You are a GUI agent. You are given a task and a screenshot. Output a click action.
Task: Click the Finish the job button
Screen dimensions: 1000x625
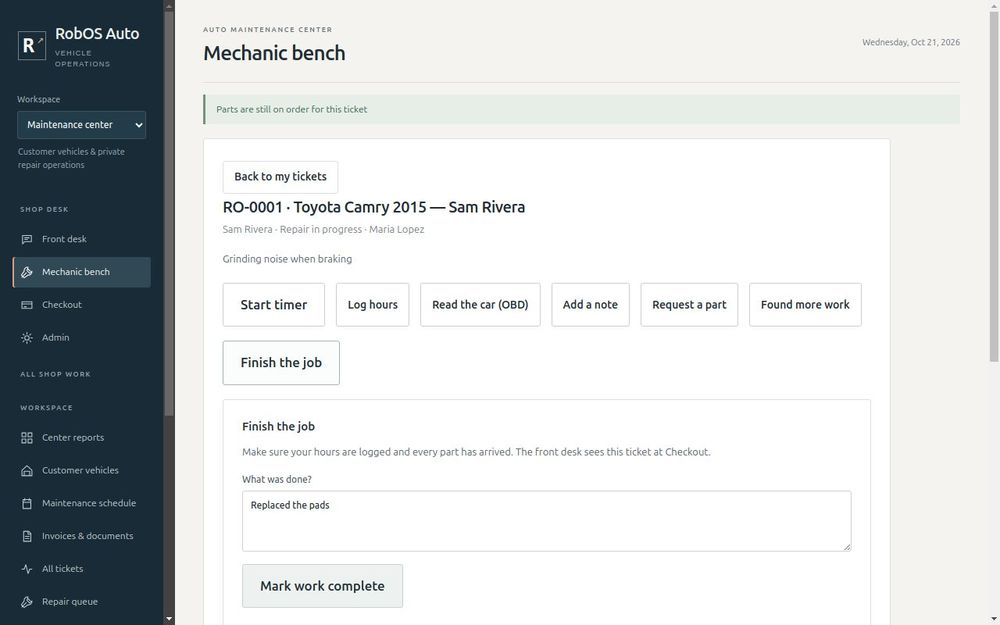click(281, 363)
